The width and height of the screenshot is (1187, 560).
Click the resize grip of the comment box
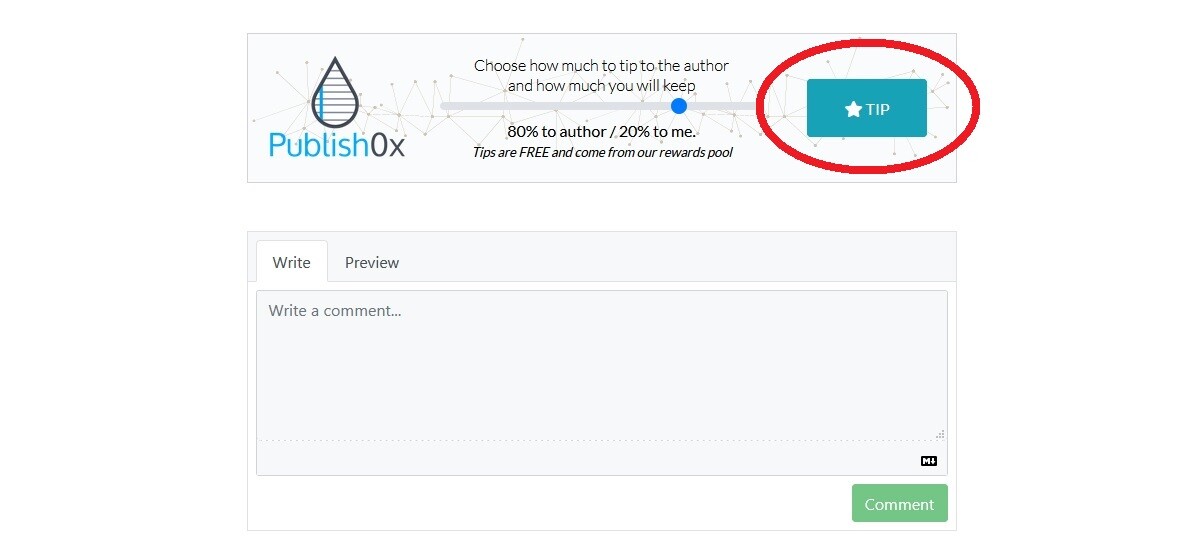click(941, 434)
